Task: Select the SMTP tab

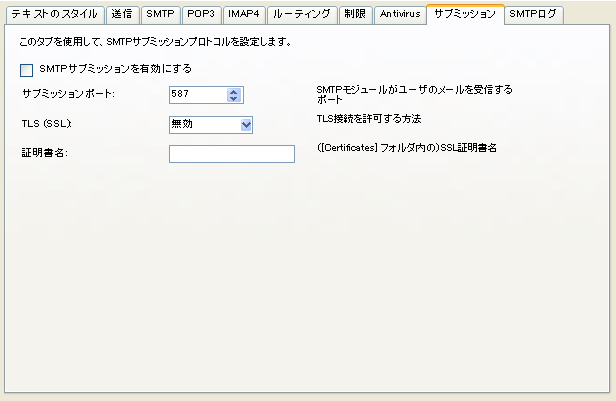Action: (x=160, y=15)
